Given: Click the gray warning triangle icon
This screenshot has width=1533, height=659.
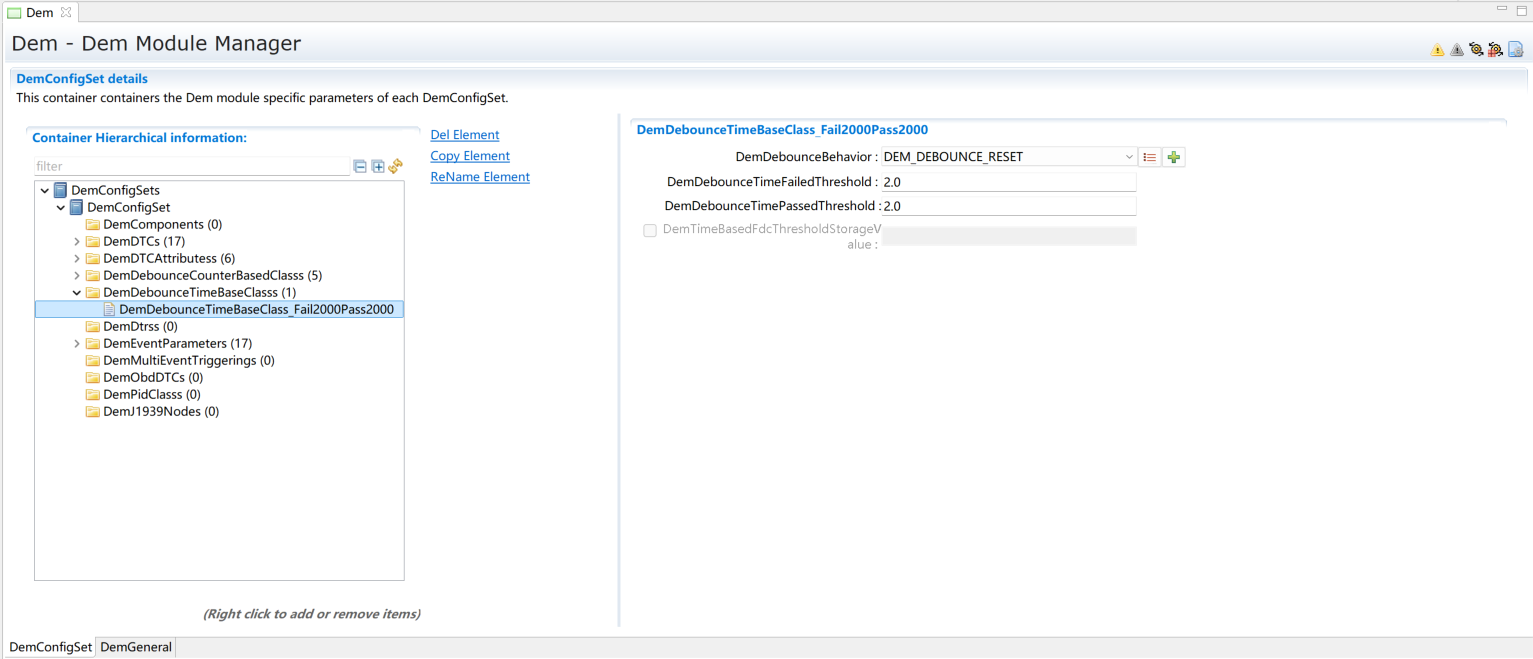Looking at the screenshot, I should click(x=1456, y=50).
